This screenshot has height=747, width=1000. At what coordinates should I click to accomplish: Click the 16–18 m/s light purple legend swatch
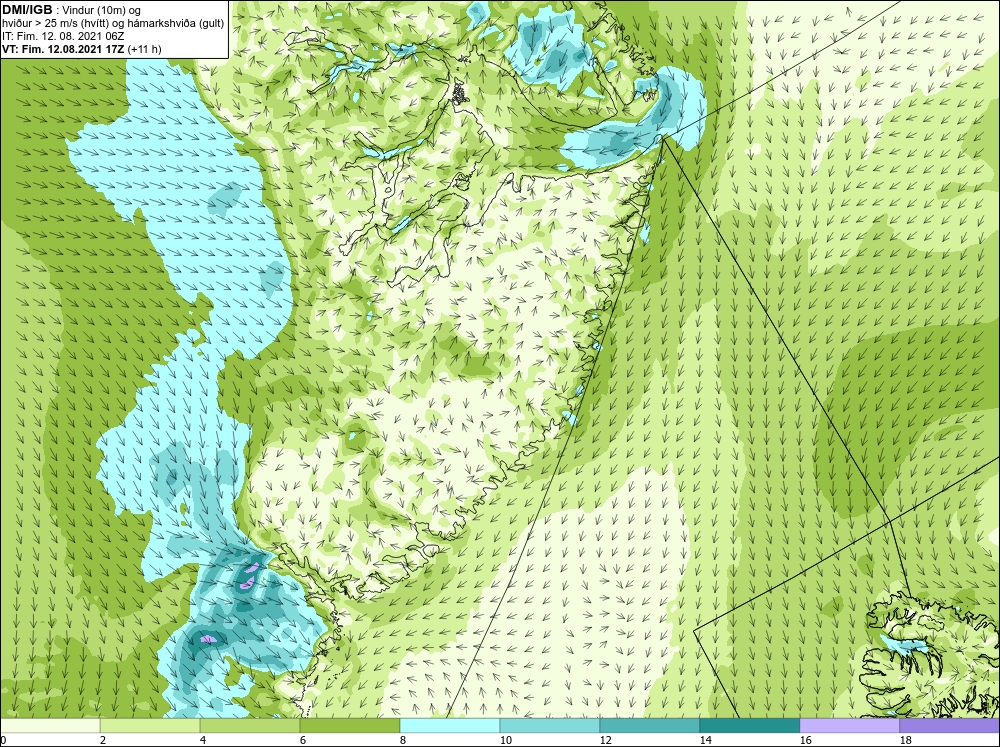[x=849, y=725]
